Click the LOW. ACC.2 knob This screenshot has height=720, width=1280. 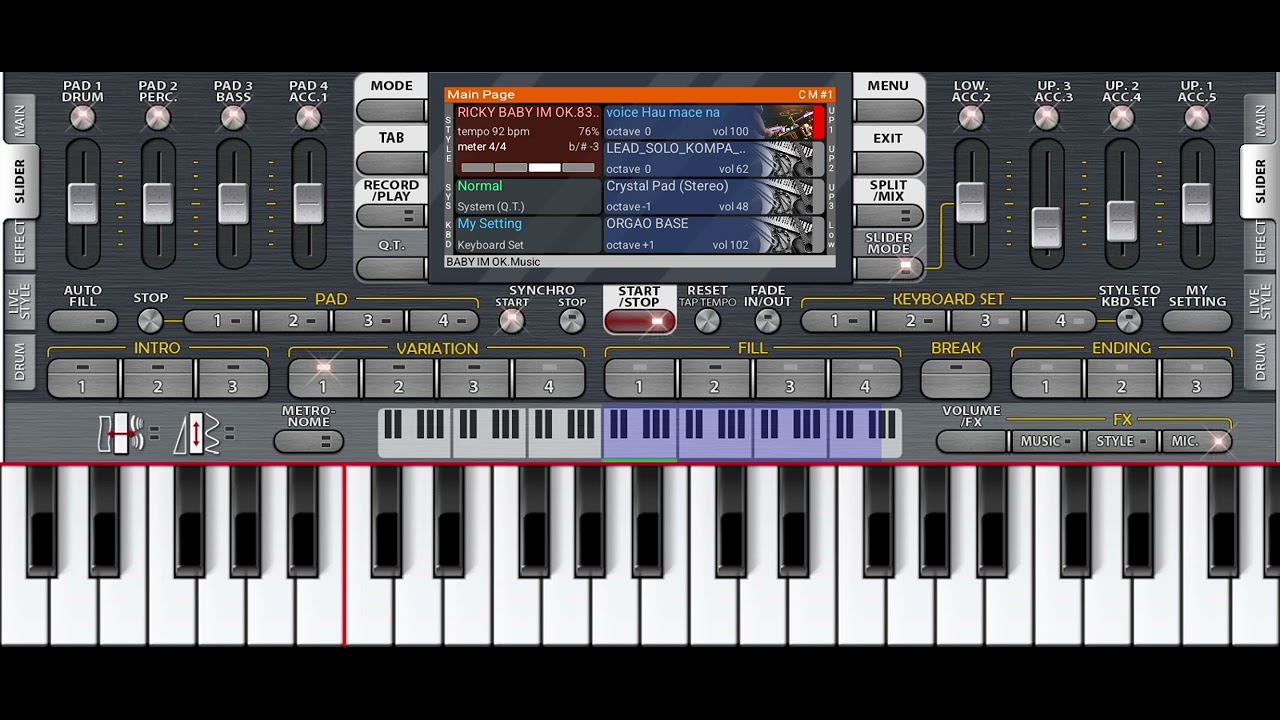[971, 118]
